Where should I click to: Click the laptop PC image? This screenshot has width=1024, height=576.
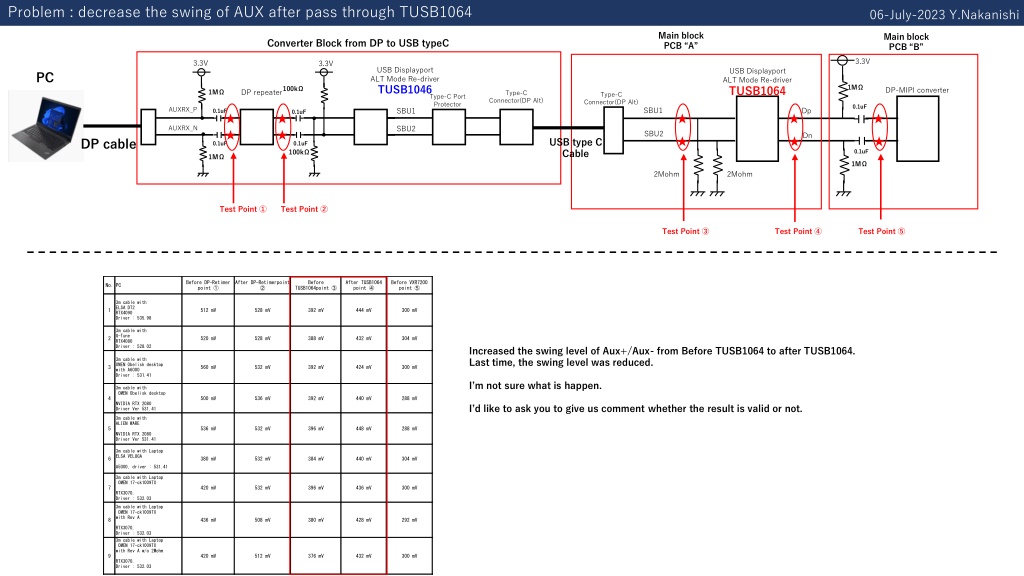pos(46,126)
